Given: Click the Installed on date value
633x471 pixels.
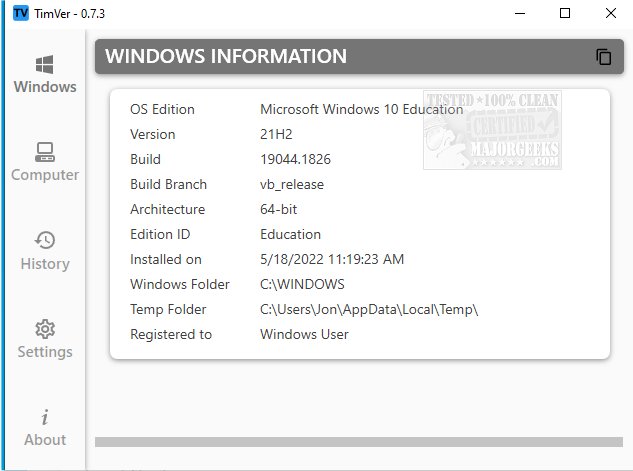Looking at the screenshot, I should point(331,259).
